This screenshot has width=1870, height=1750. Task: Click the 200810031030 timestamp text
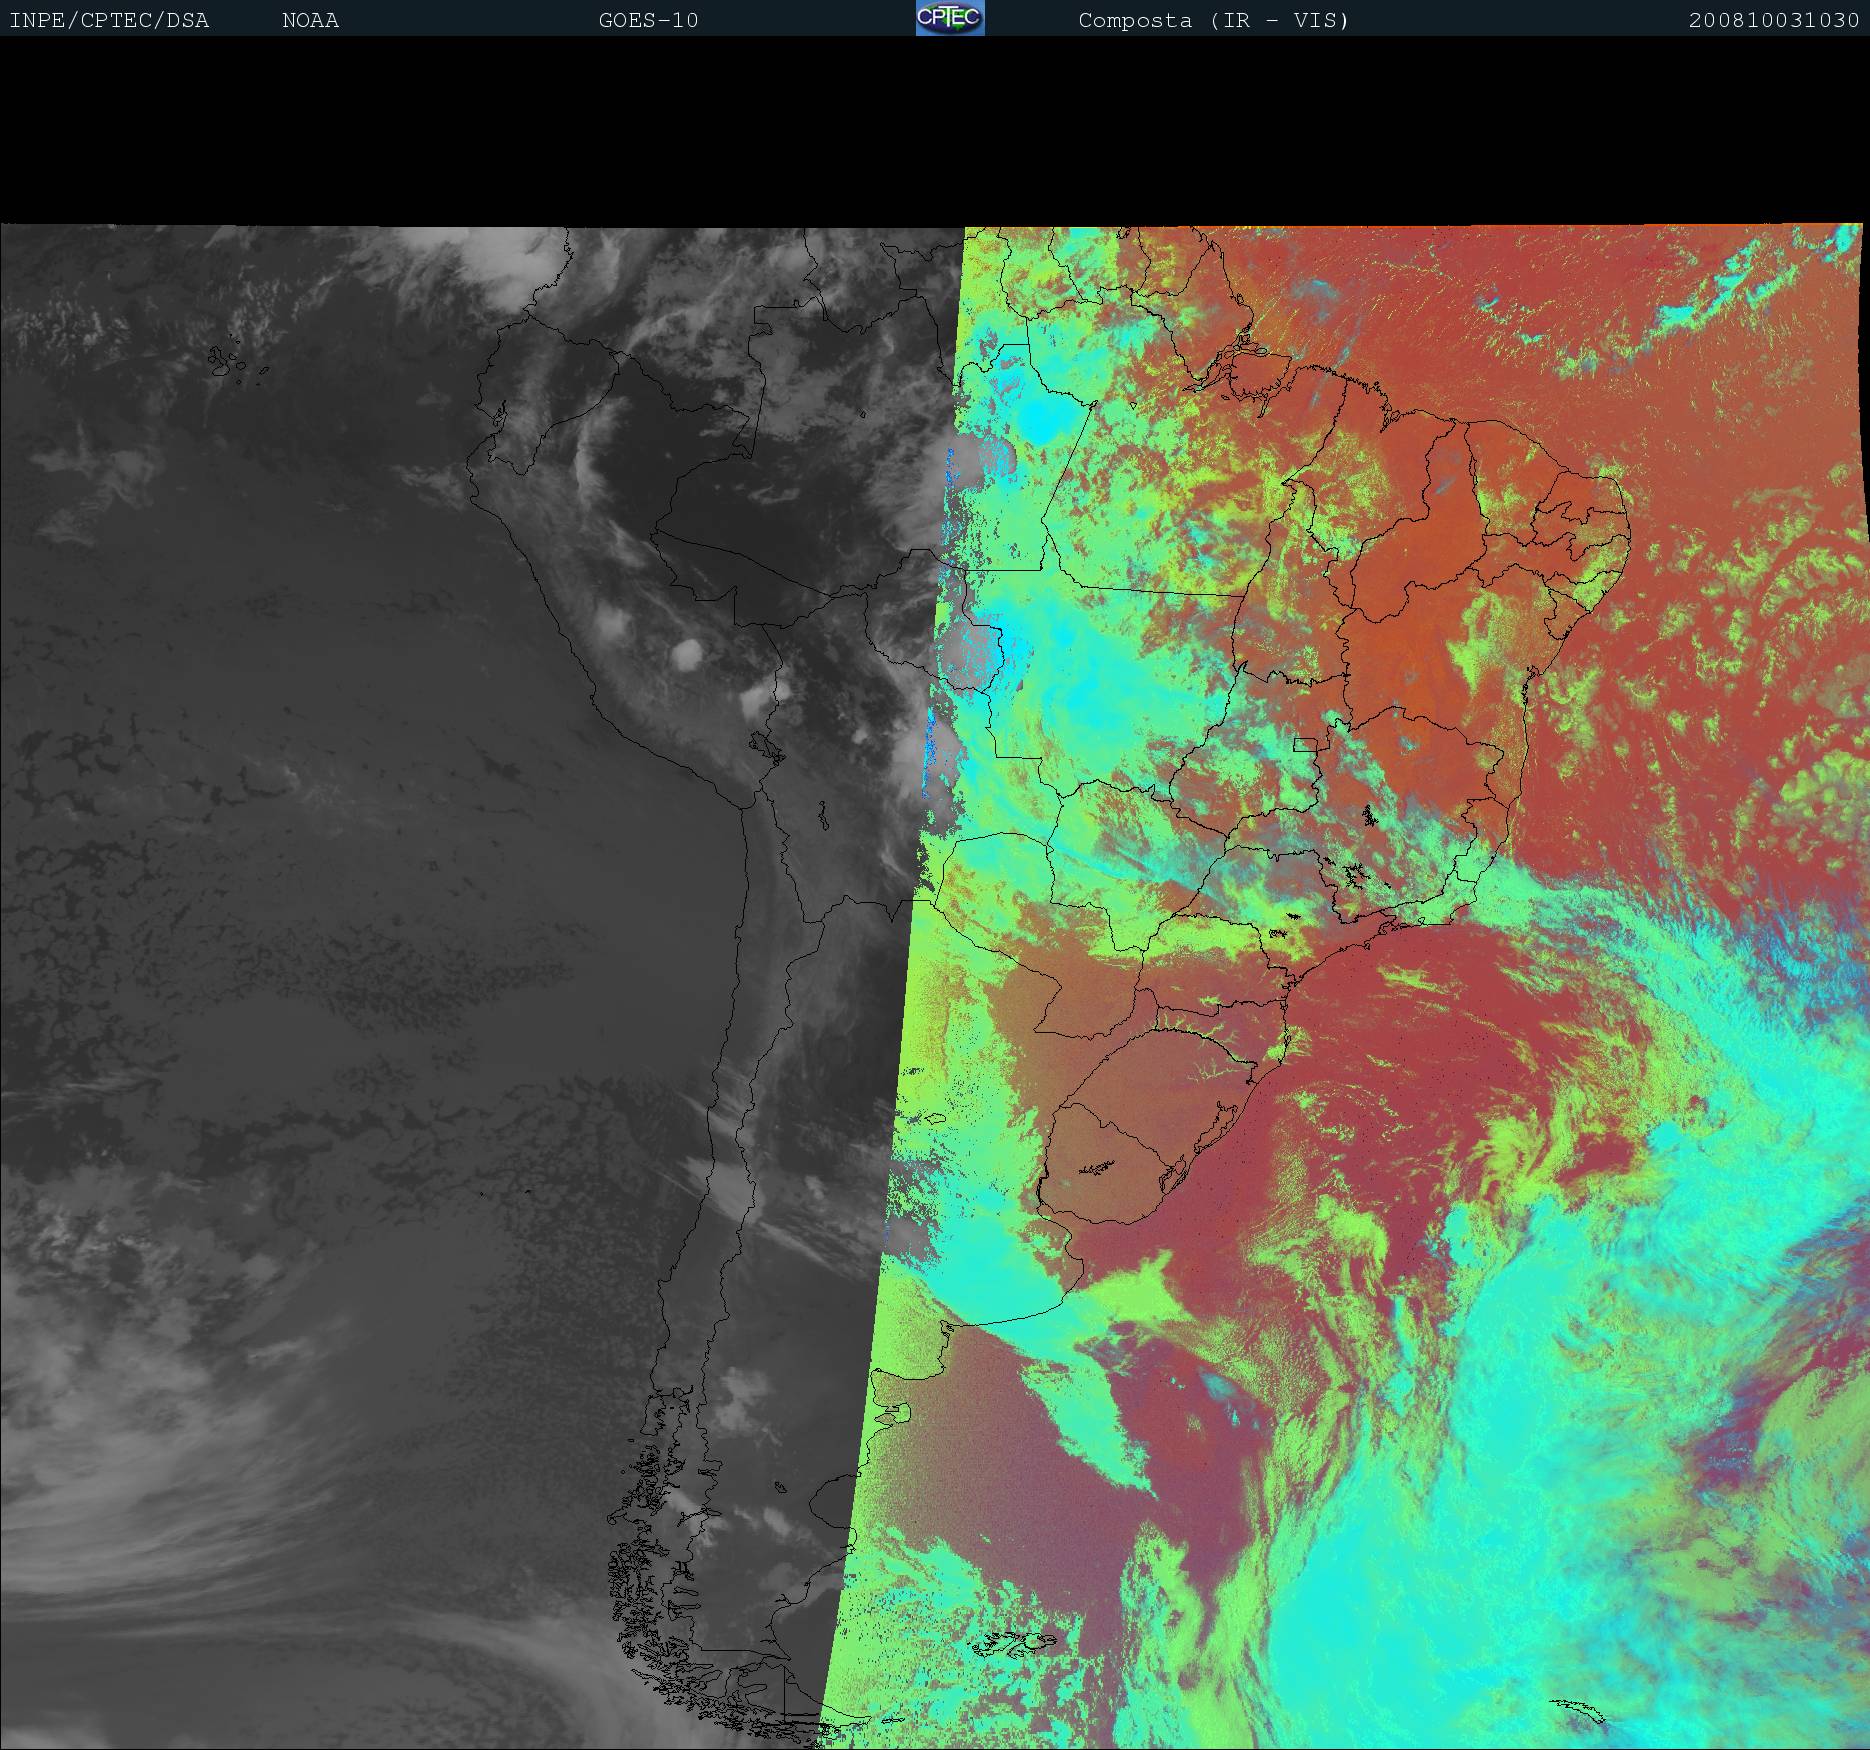pos(1773,21)
